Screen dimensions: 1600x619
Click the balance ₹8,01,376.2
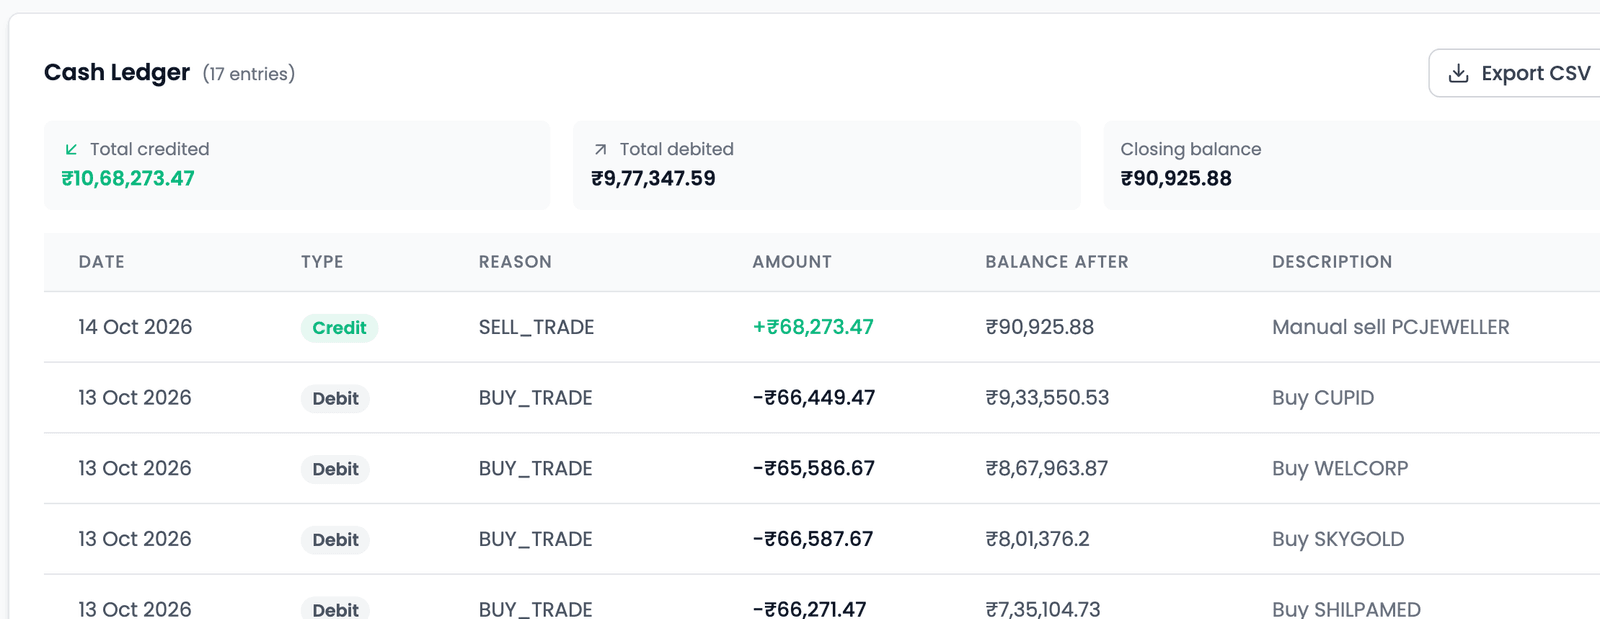pyautogui.click(x=1037, y=540)
